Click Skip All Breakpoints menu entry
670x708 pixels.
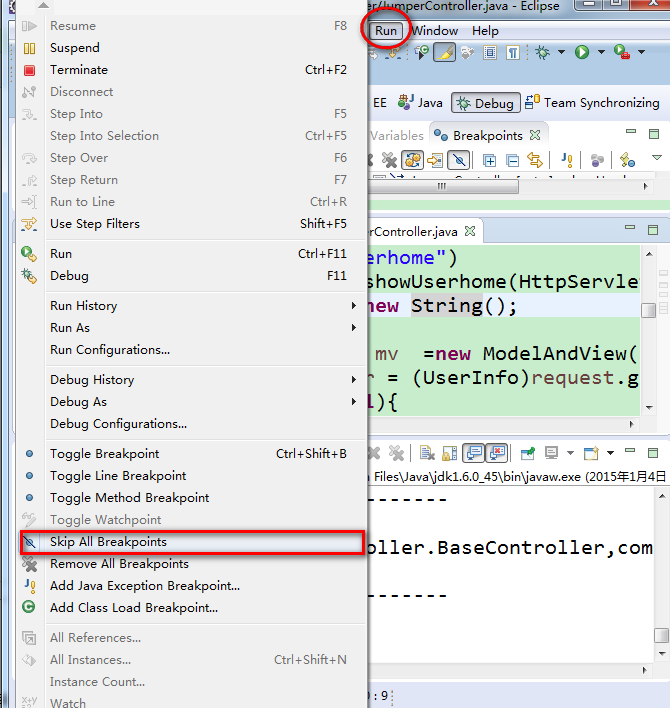108,542
